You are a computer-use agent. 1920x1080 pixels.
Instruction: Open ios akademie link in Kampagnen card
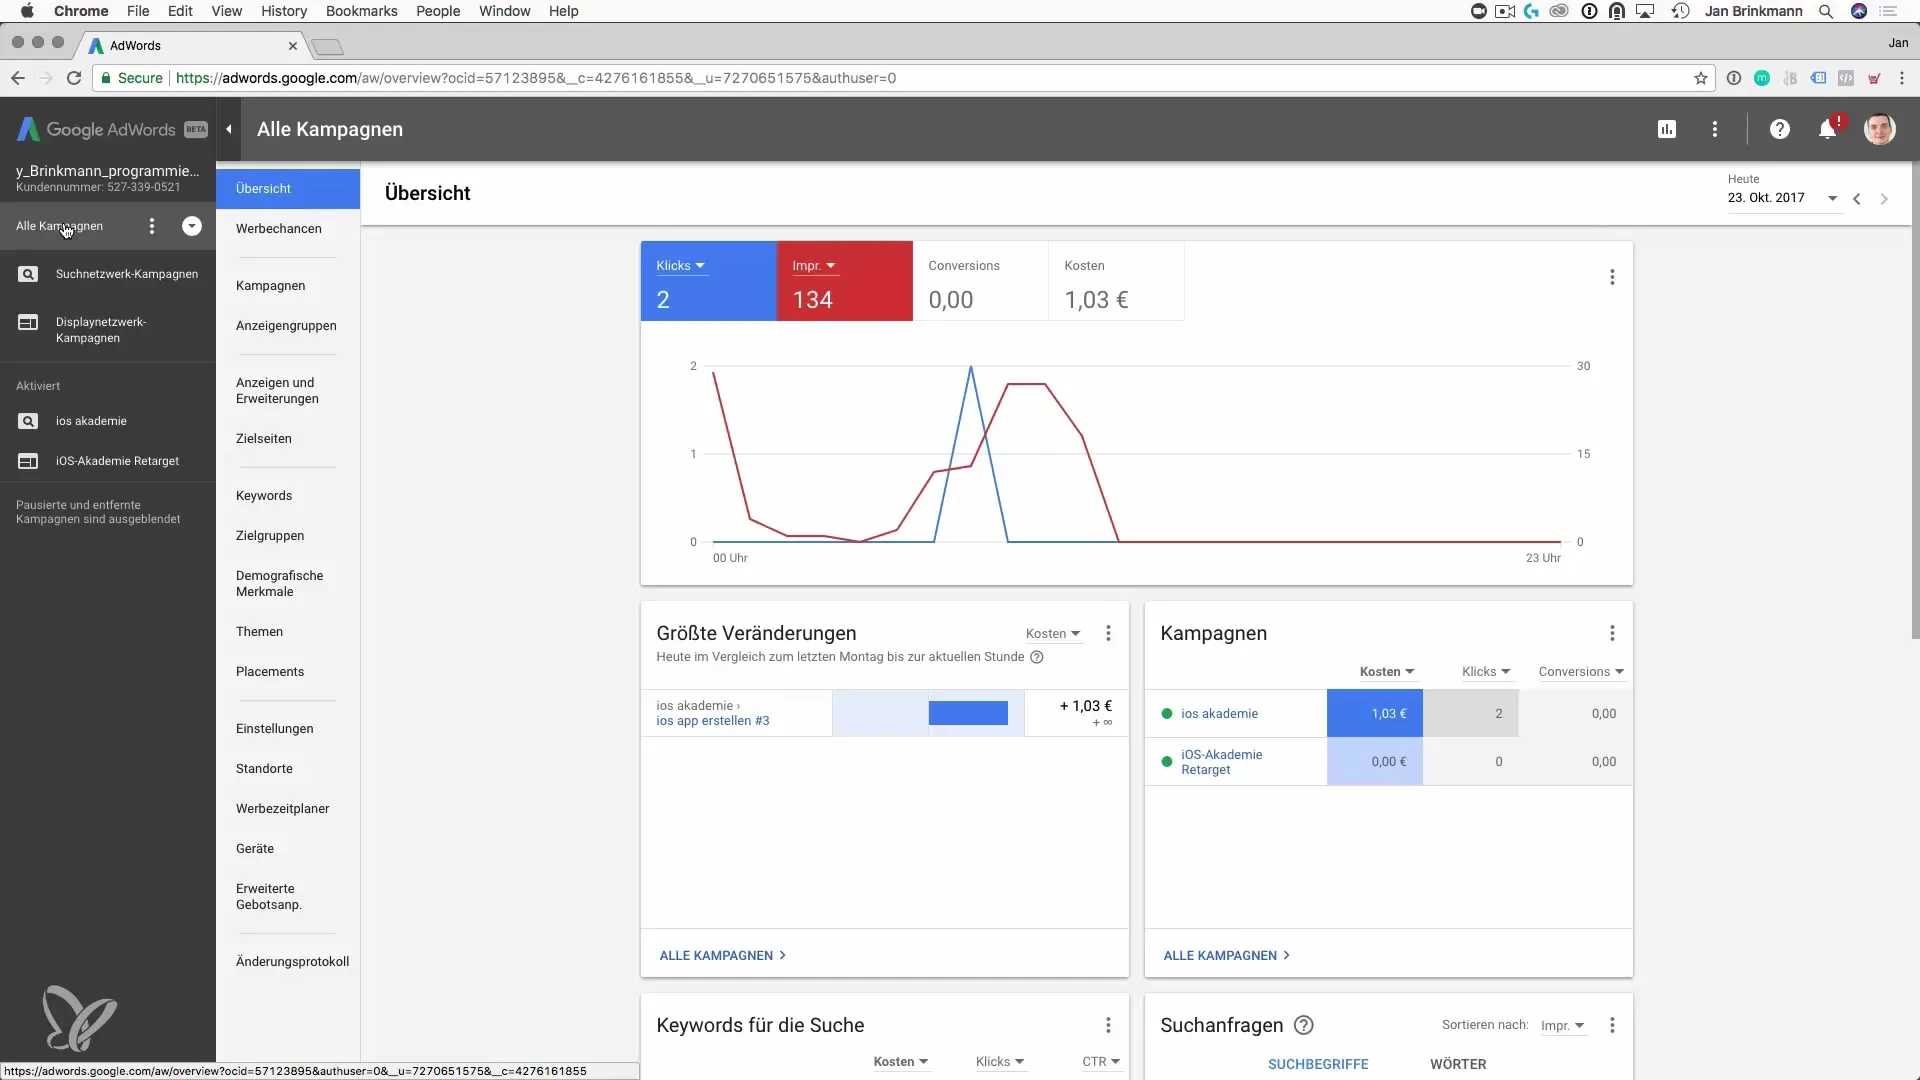(1219, 714)
